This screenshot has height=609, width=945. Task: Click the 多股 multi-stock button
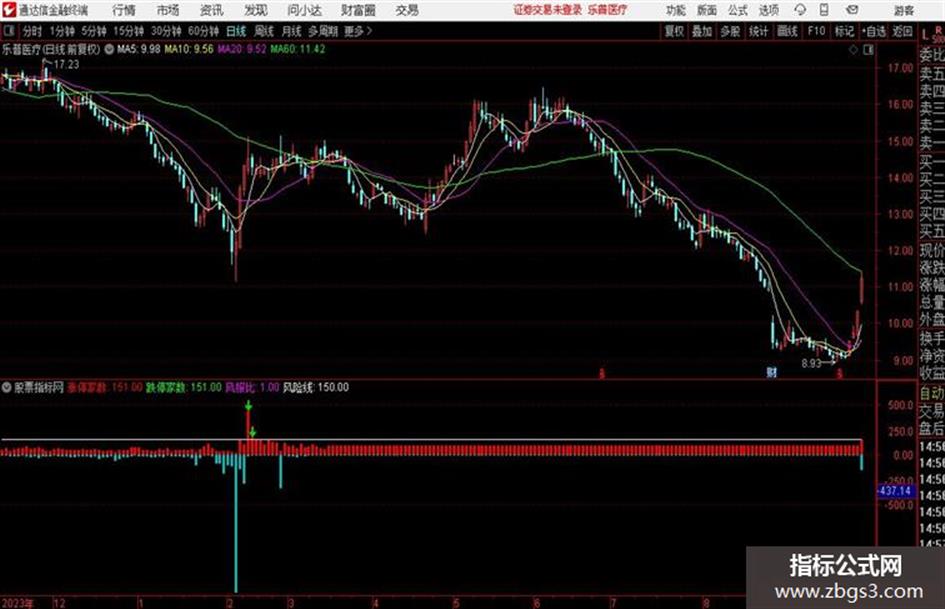730,31
